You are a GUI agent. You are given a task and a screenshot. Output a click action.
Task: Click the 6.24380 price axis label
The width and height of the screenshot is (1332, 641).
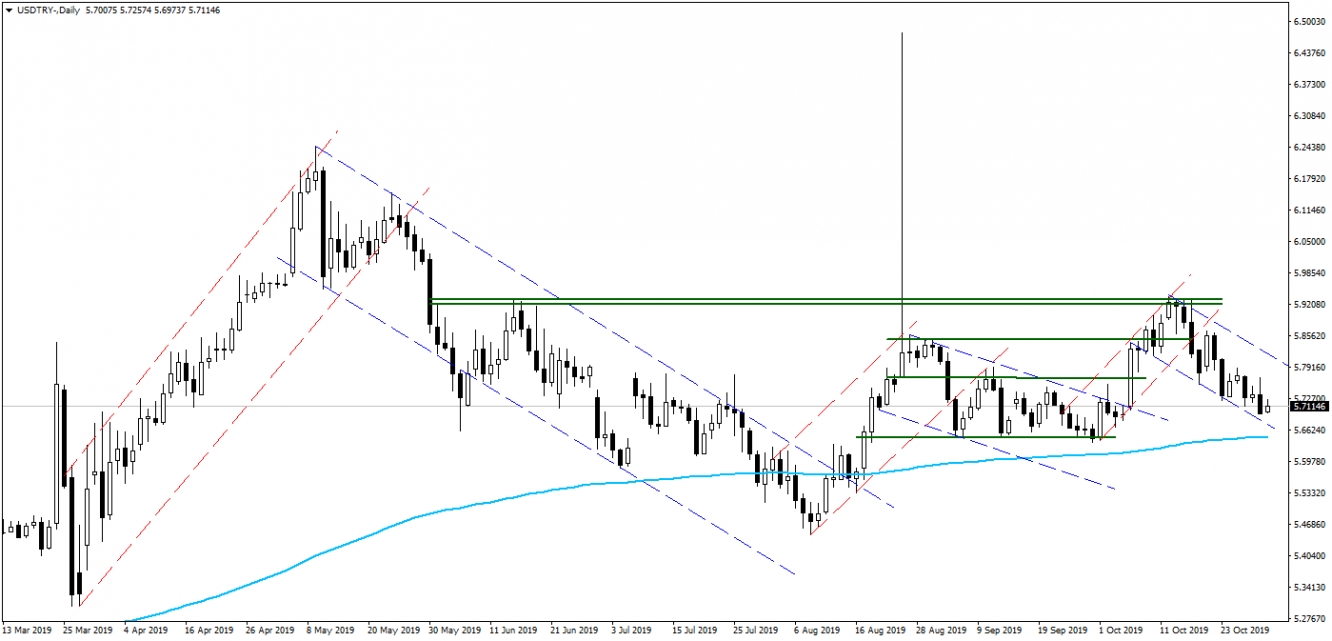pyautogui.click(x=1308, y=147)
